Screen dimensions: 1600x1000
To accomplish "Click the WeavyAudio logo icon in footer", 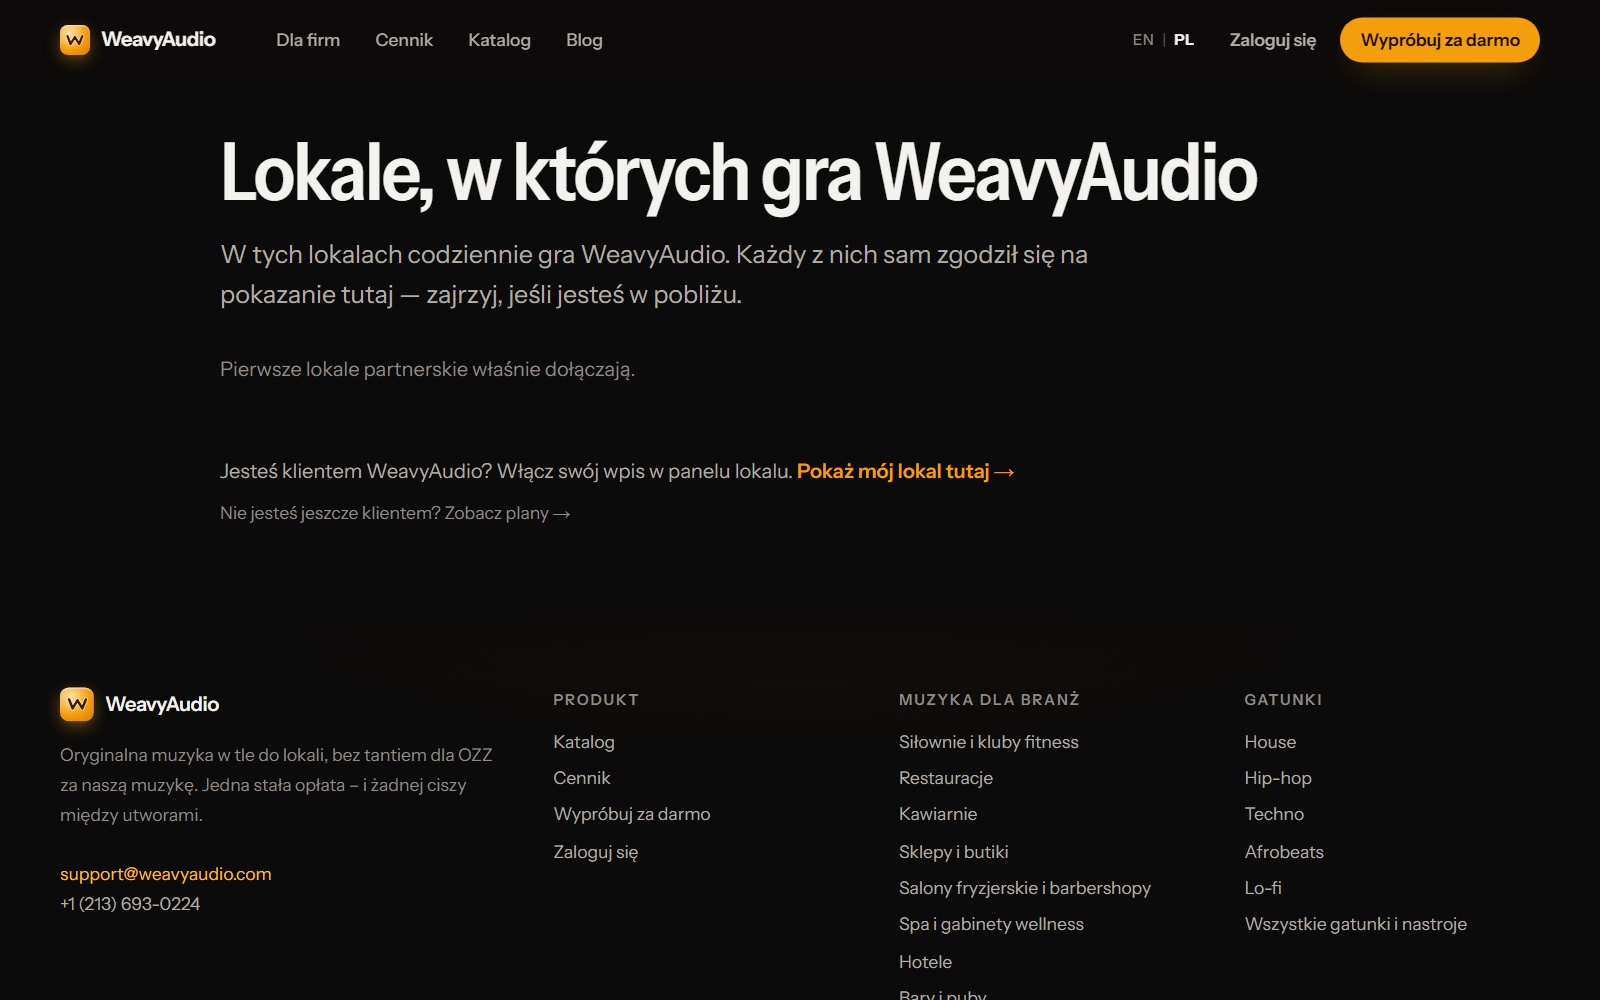I will pyautogui.click(x=77, y=704).
